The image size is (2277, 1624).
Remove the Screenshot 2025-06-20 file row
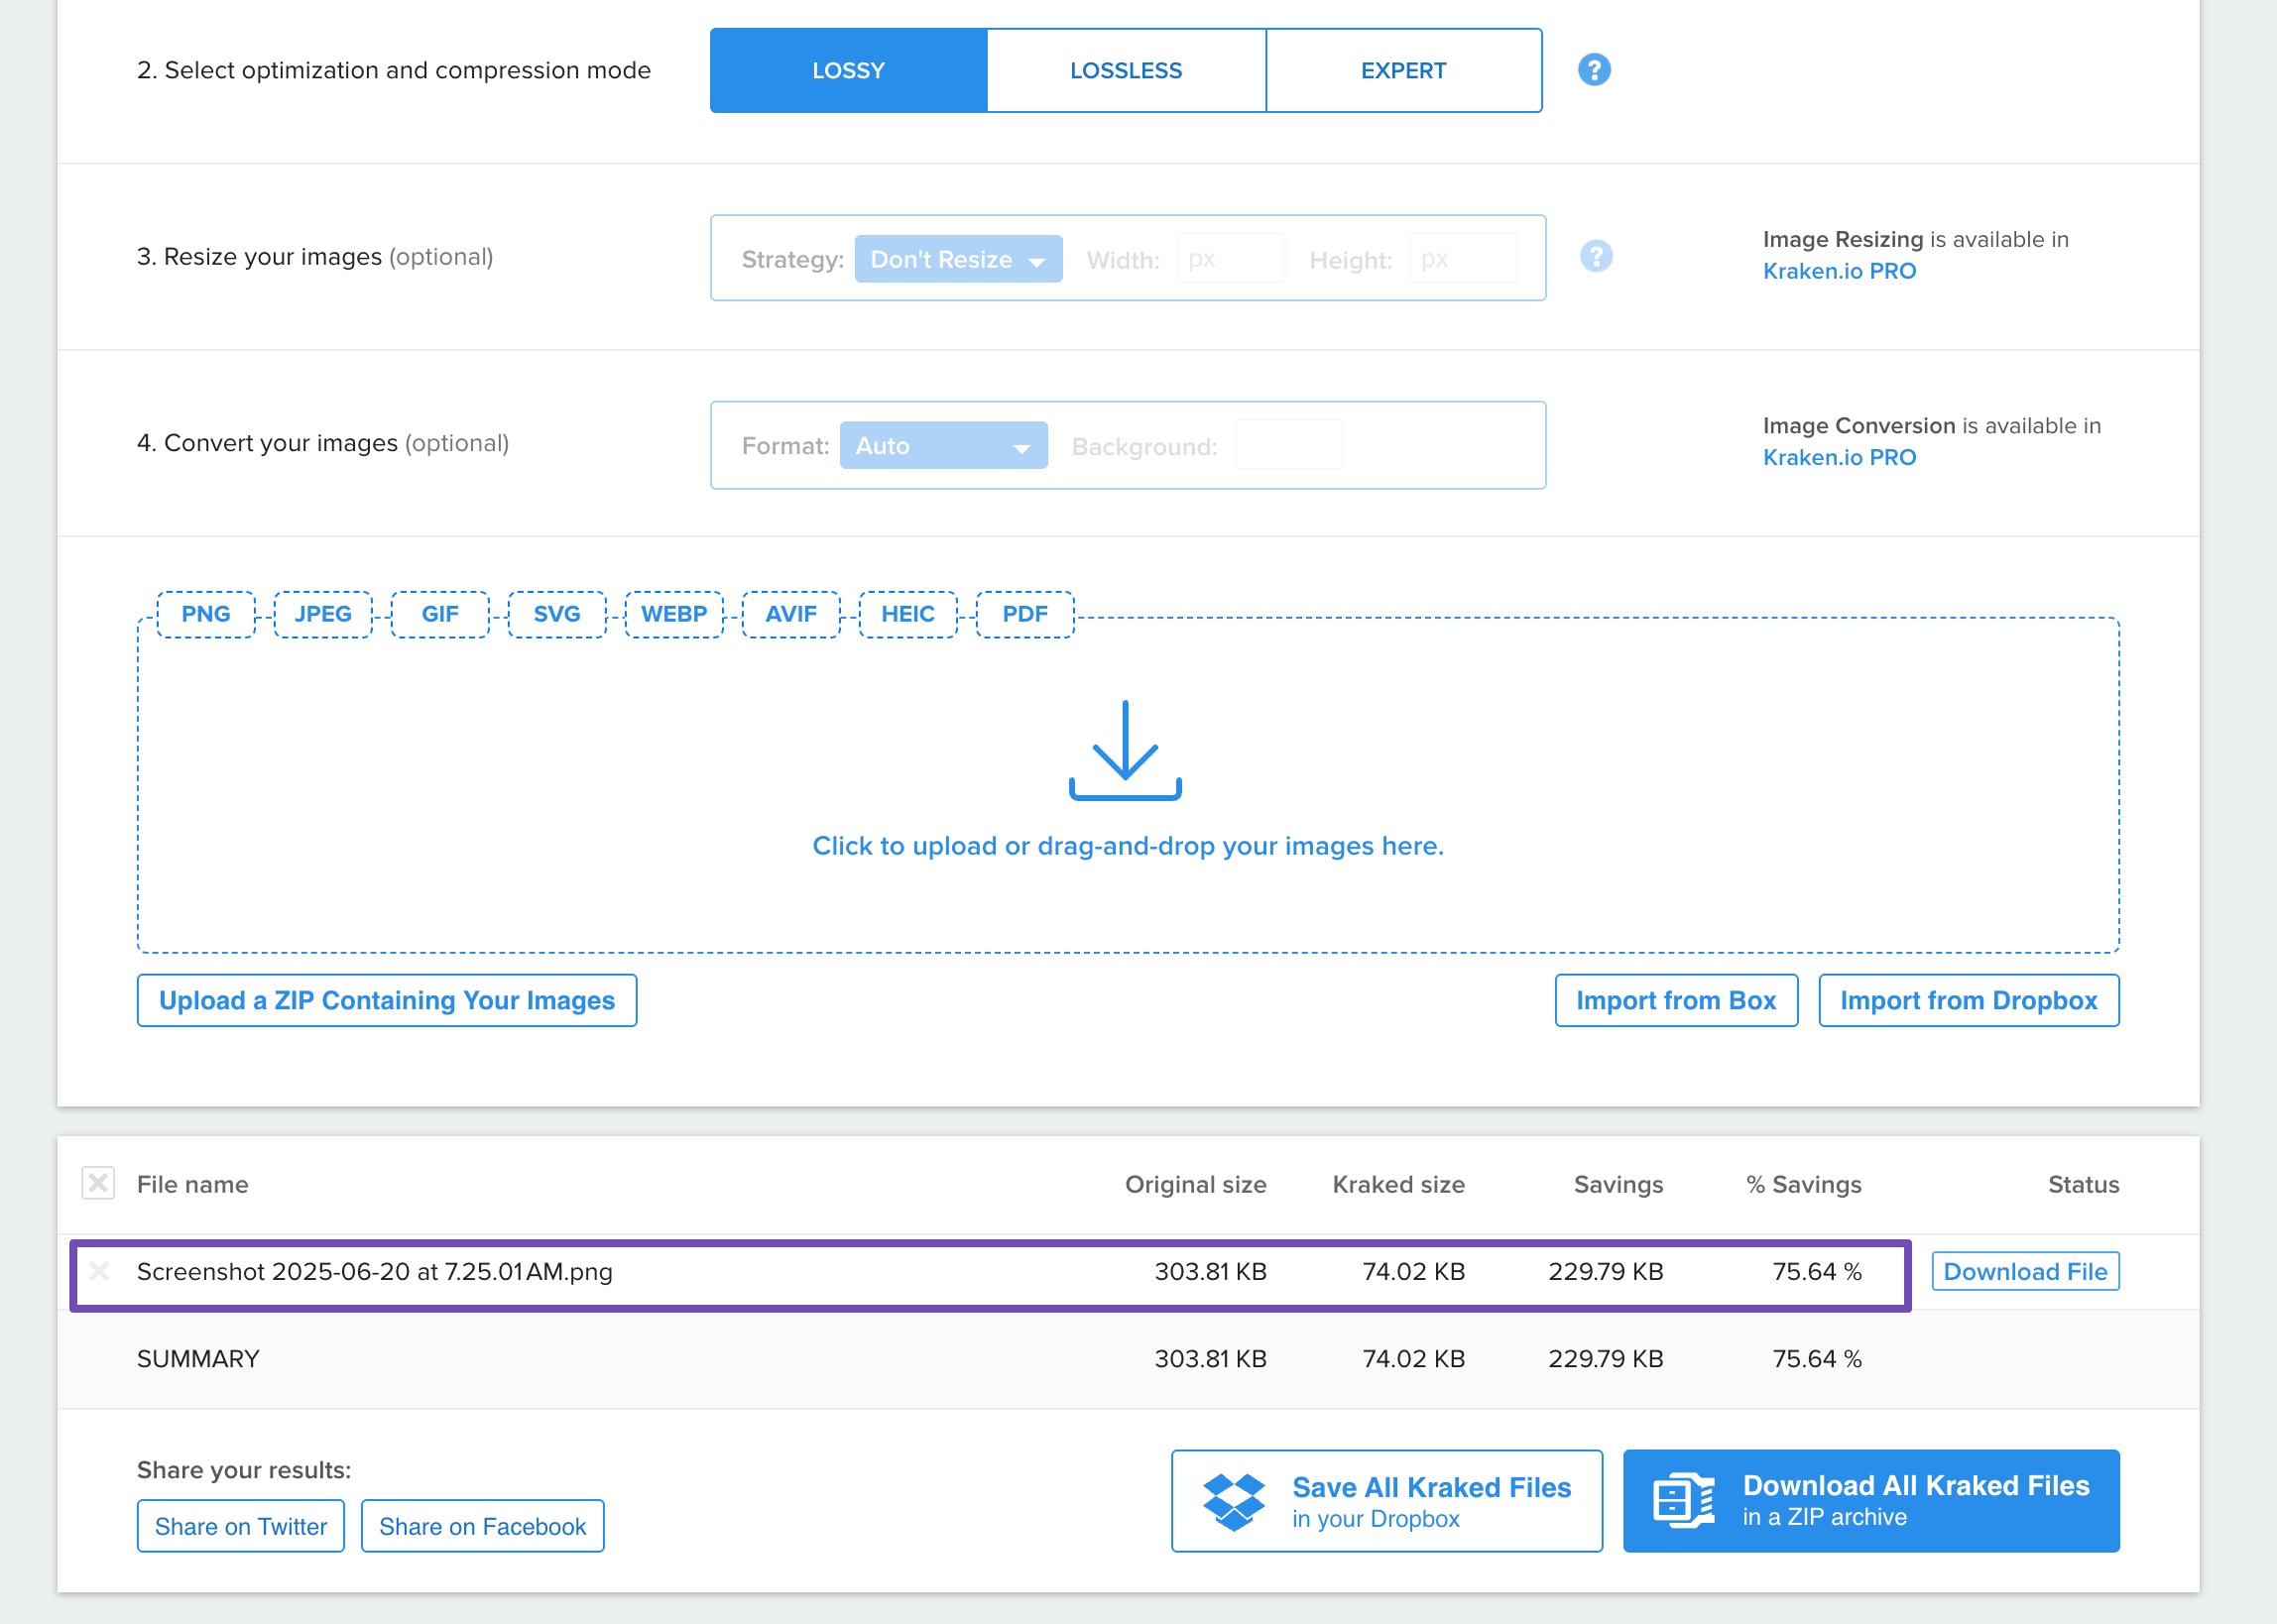[99, 1271]
